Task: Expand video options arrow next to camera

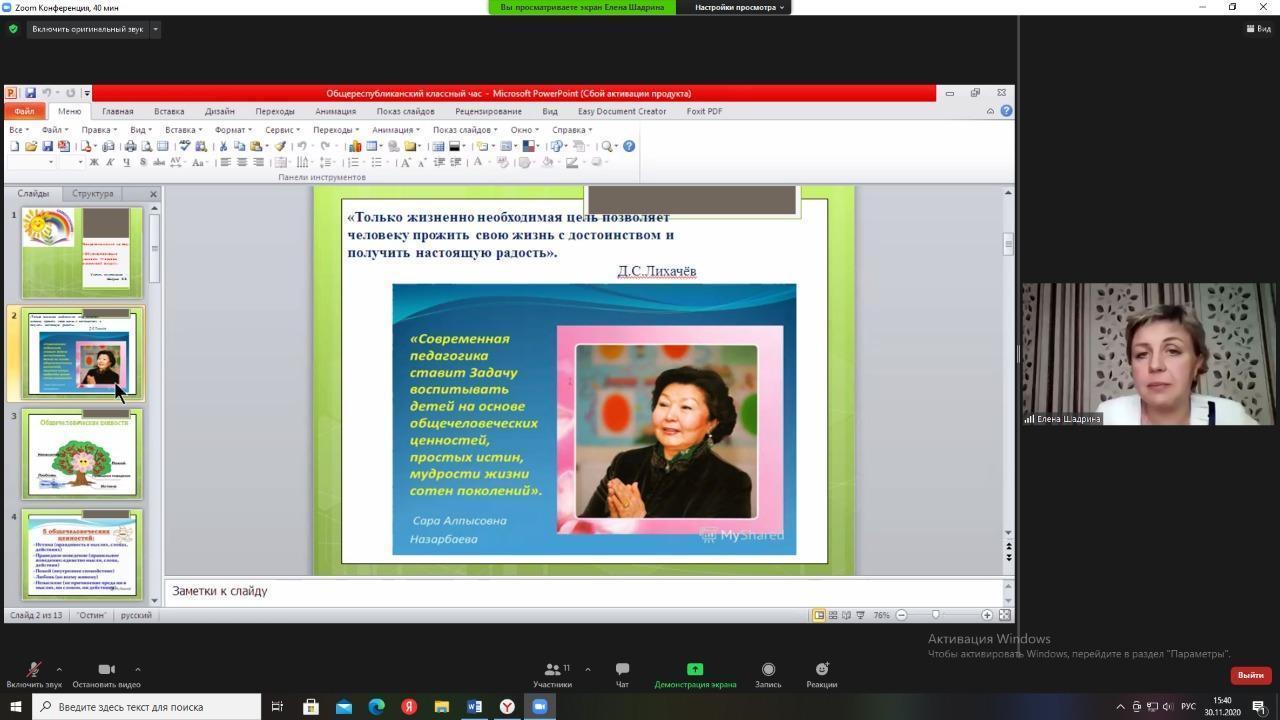Action: coord(137,669)
